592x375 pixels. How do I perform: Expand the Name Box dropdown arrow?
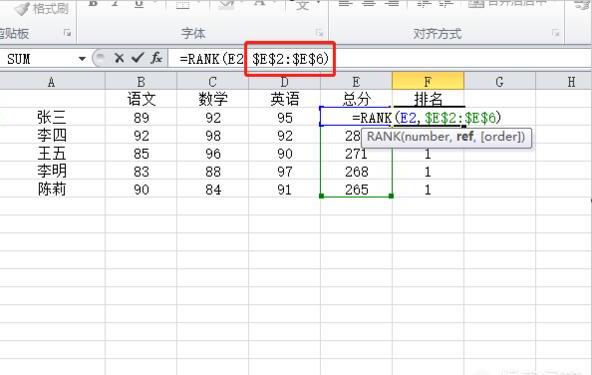tap(82, 59)
